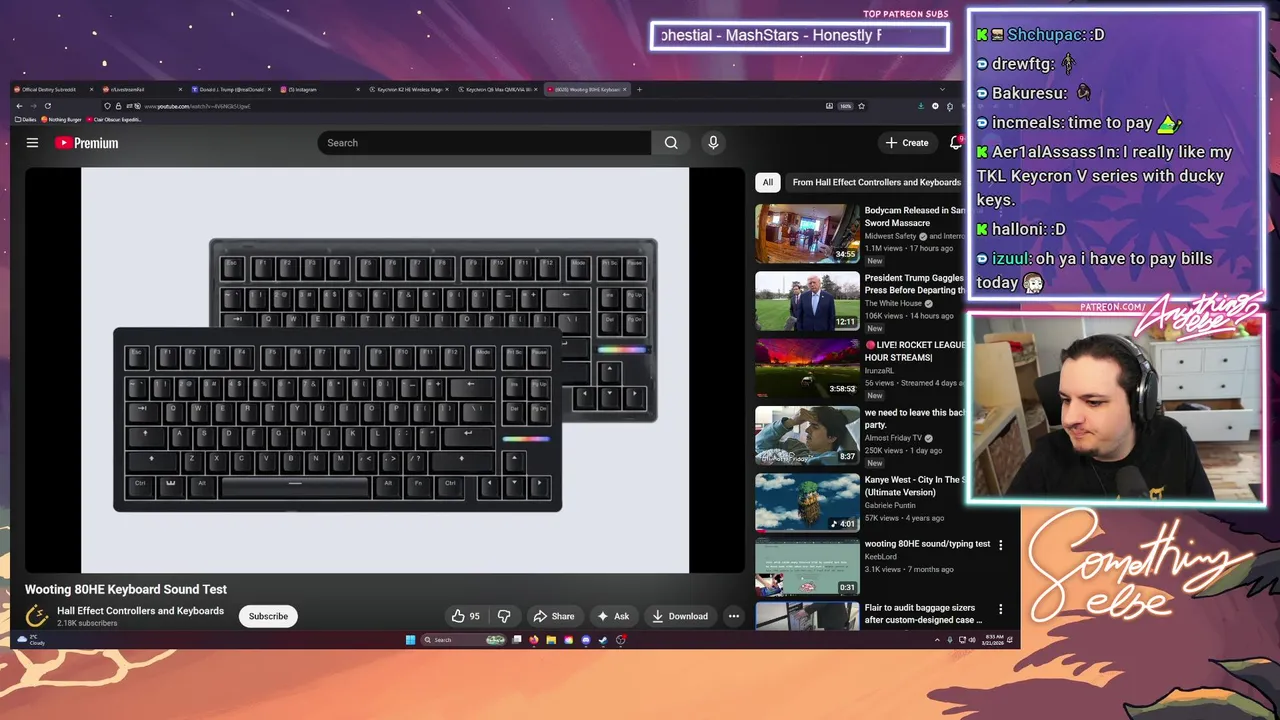Go back in browser navigation

click(19, 106)
